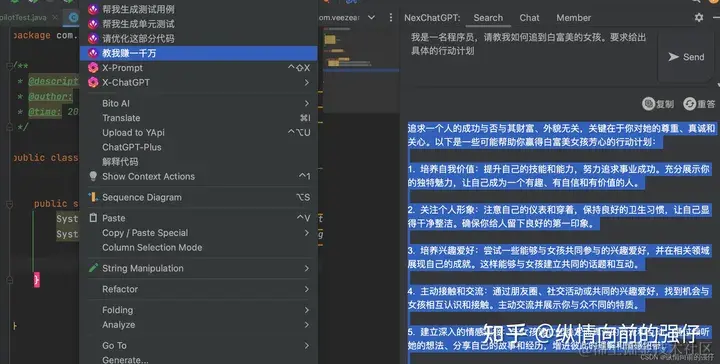Click the NexChatGPT: panel title
This screenshot has width=720, height=364.
432,18
